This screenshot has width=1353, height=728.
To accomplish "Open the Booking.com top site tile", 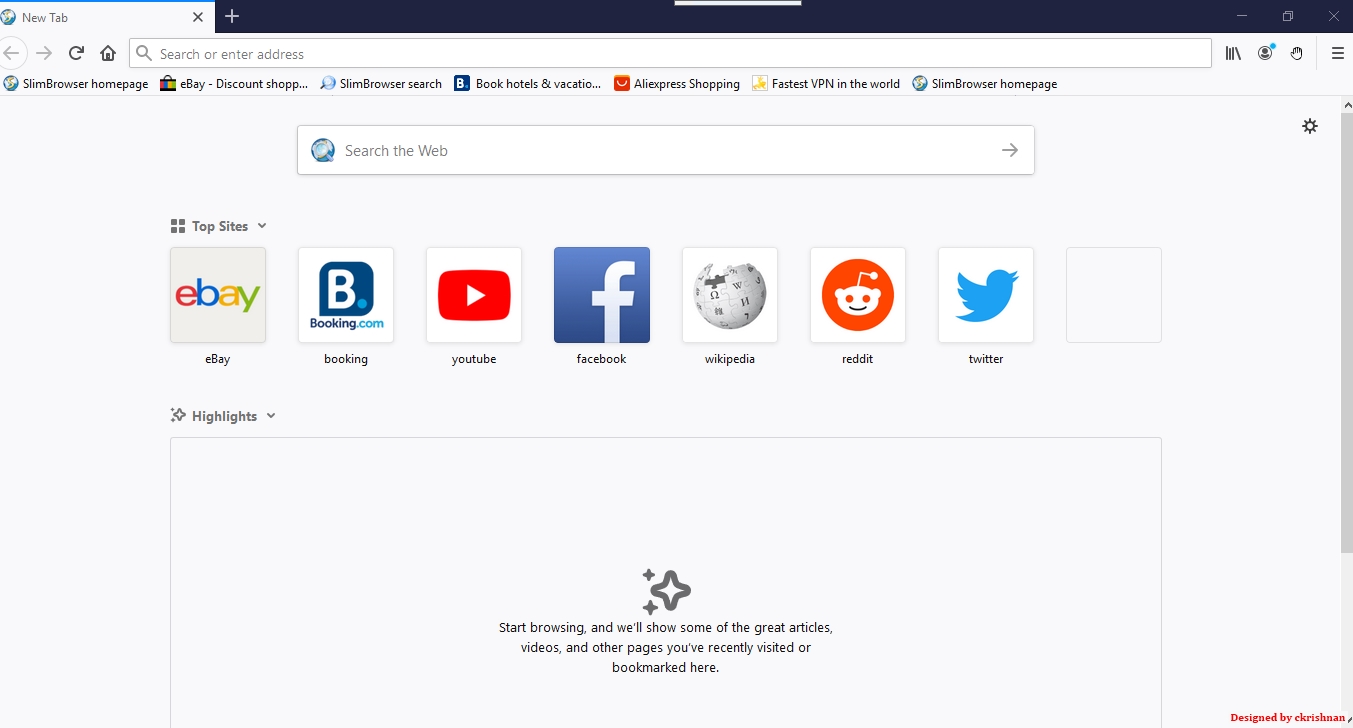I will coord(346,295).
